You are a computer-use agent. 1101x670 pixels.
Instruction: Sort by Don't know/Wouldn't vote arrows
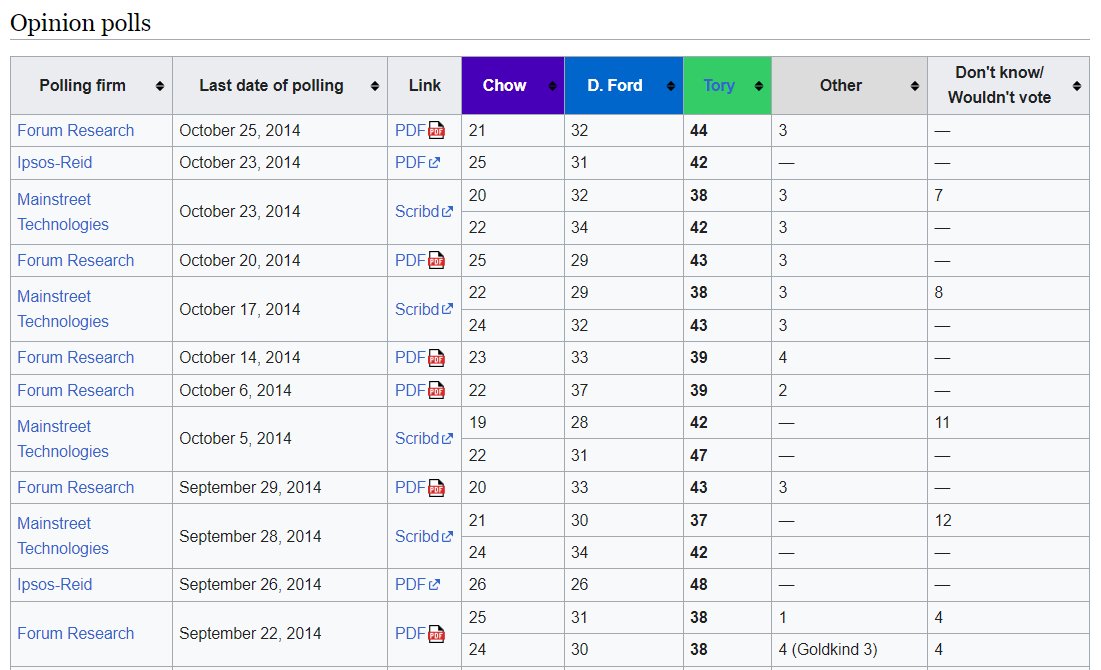[x=1077, y=86]
